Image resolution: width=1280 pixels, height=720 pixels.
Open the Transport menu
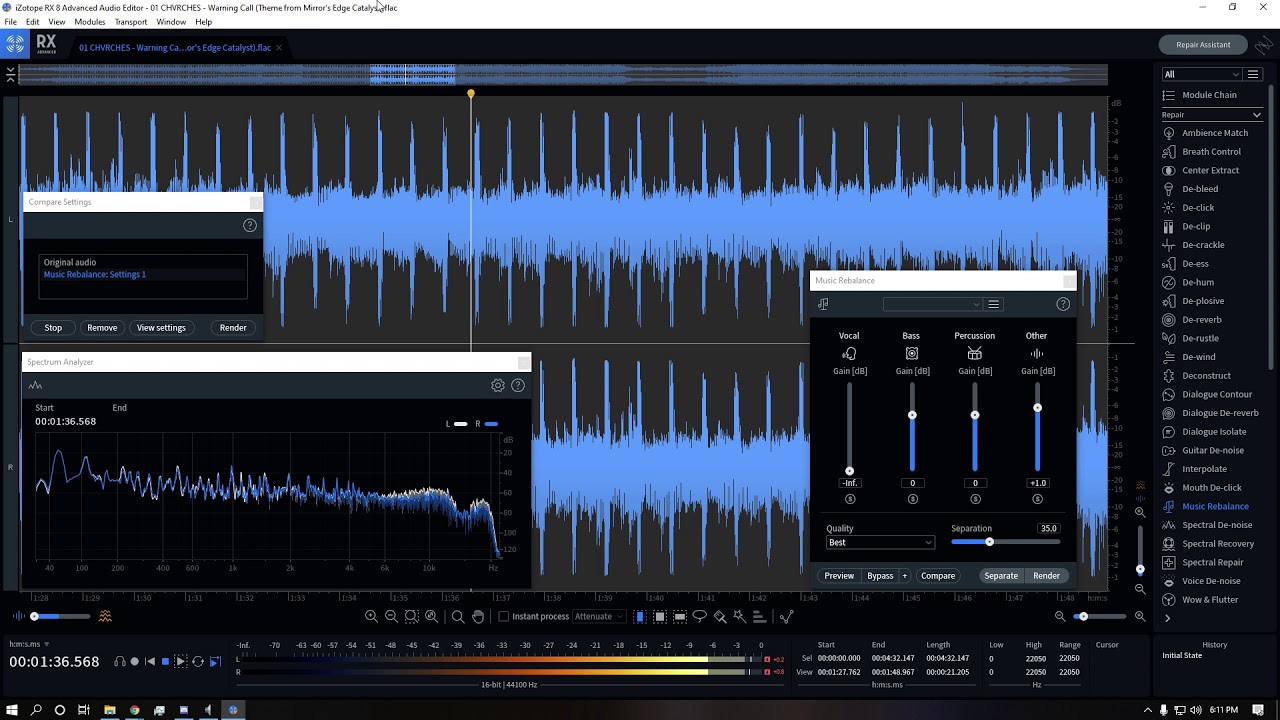(131, 22)
